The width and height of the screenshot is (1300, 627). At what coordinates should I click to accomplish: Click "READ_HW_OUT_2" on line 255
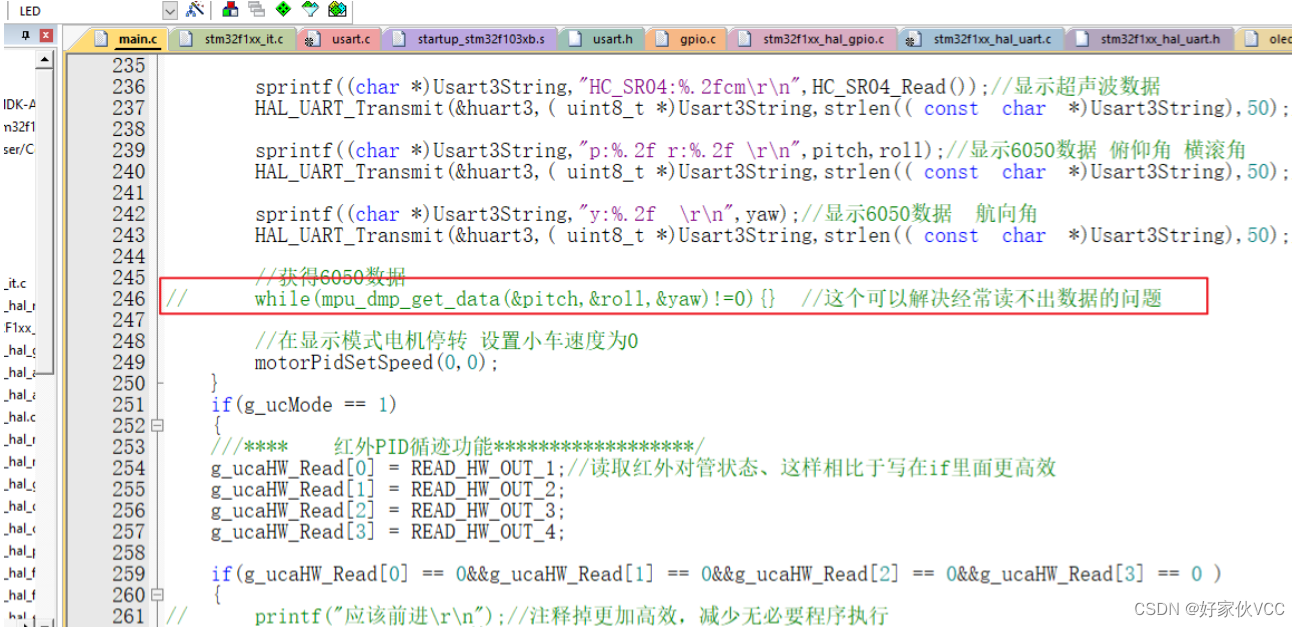482,489
